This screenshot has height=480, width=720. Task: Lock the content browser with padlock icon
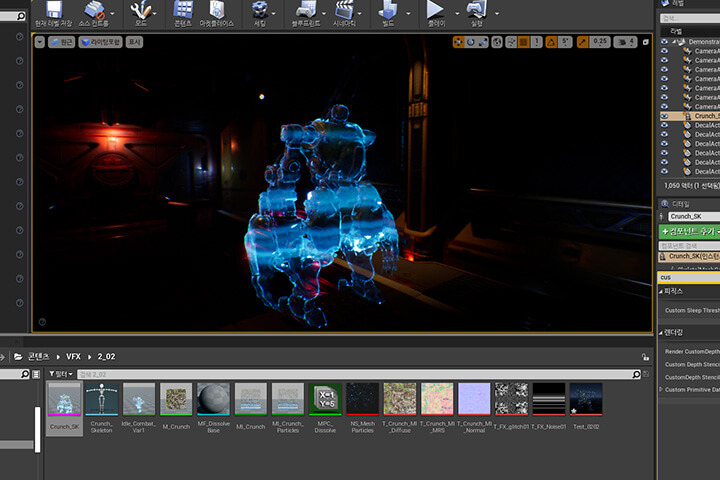point(645,357)
